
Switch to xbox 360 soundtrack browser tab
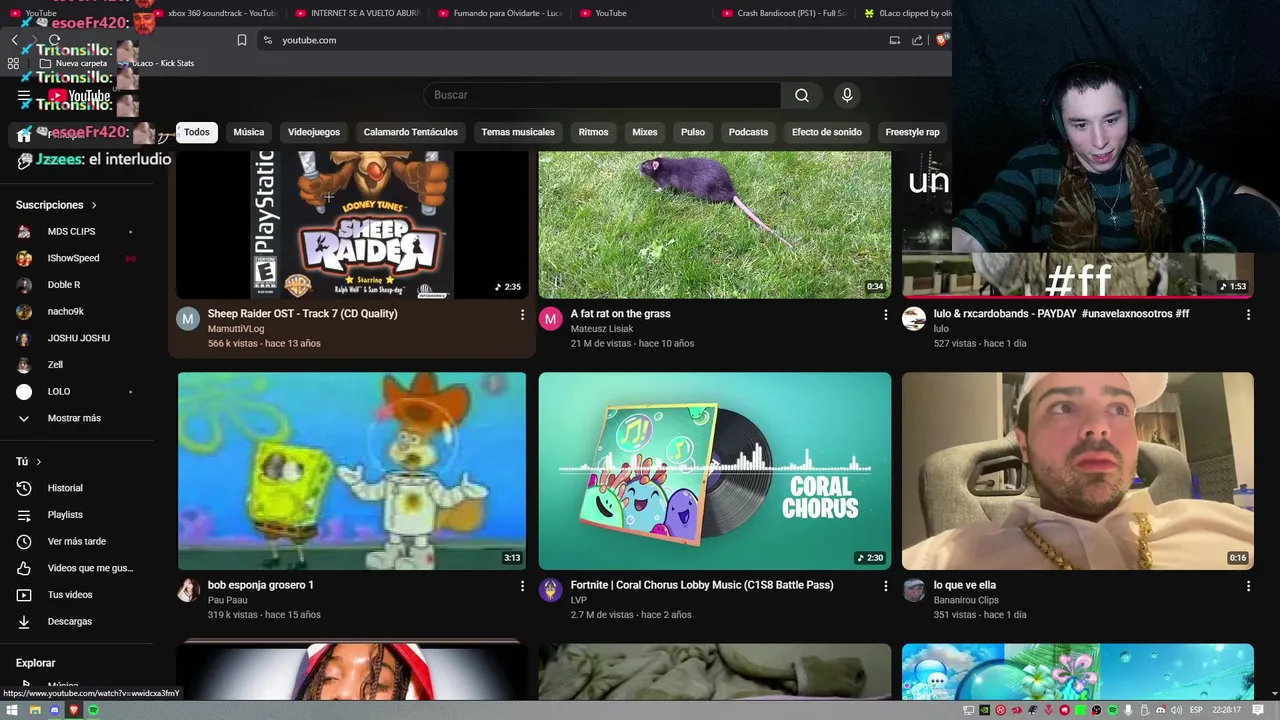pos(215,13)
